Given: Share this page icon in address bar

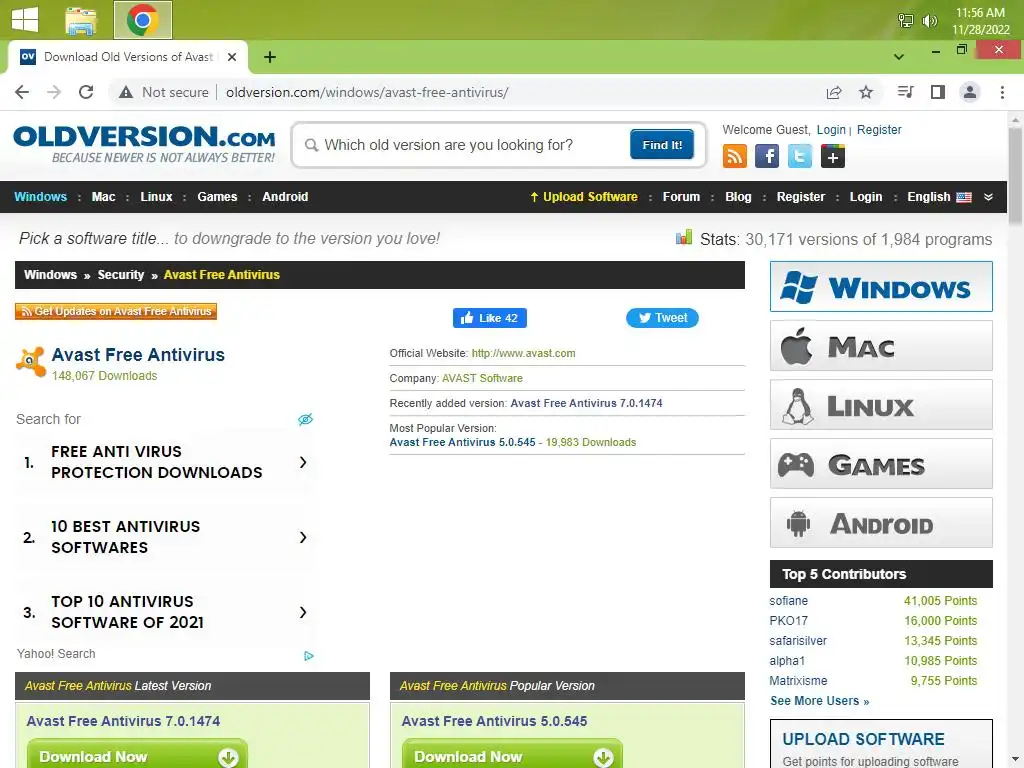Looking at the screenshot, I should click(x=834, y=92).
